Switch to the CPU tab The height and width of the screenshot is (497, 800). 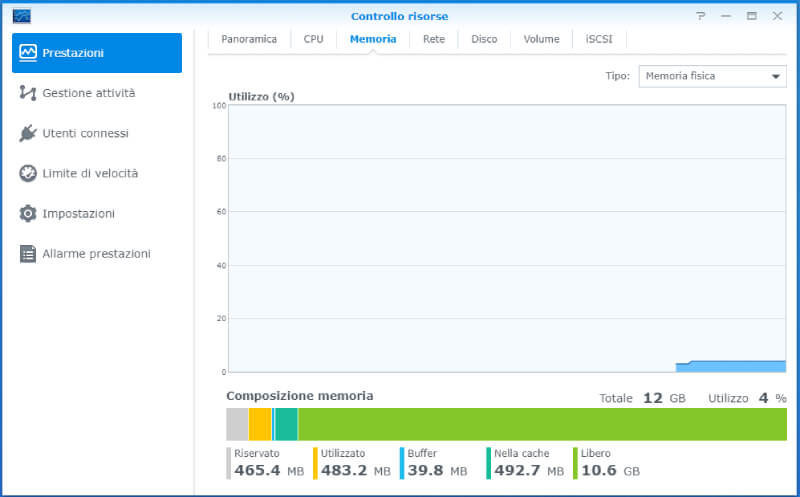pyautogui.click(x=313, y=39)
